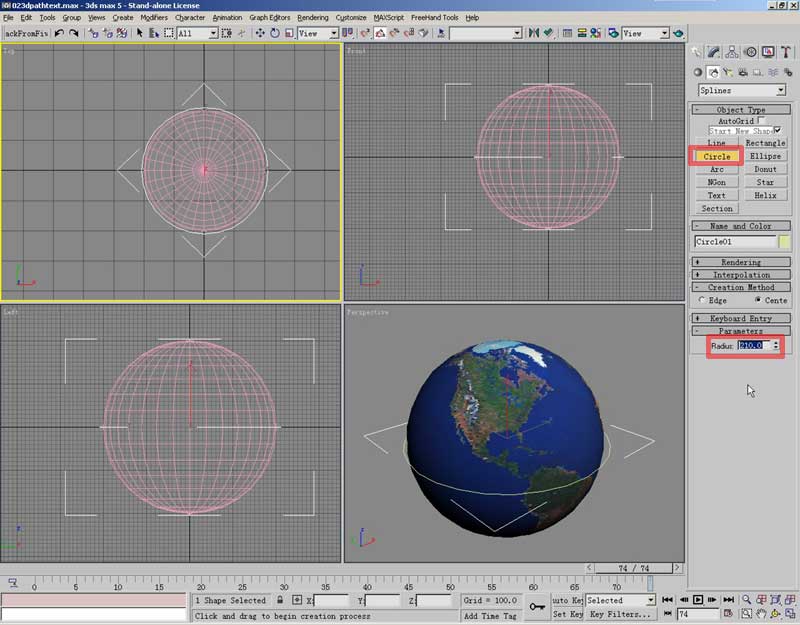Image resolution: width=800 pixels, height=625 pixels.
Task: Open the Modify panel tab
Action: point(715,52)
